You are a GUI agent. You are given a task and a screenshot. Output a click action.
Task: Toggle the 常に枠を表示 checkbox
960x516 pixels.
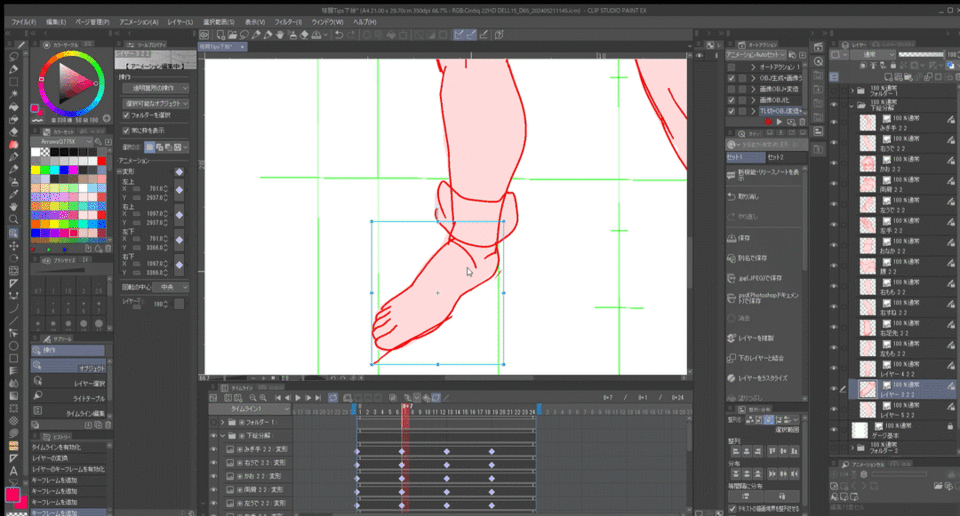click(x=125, y=130)
